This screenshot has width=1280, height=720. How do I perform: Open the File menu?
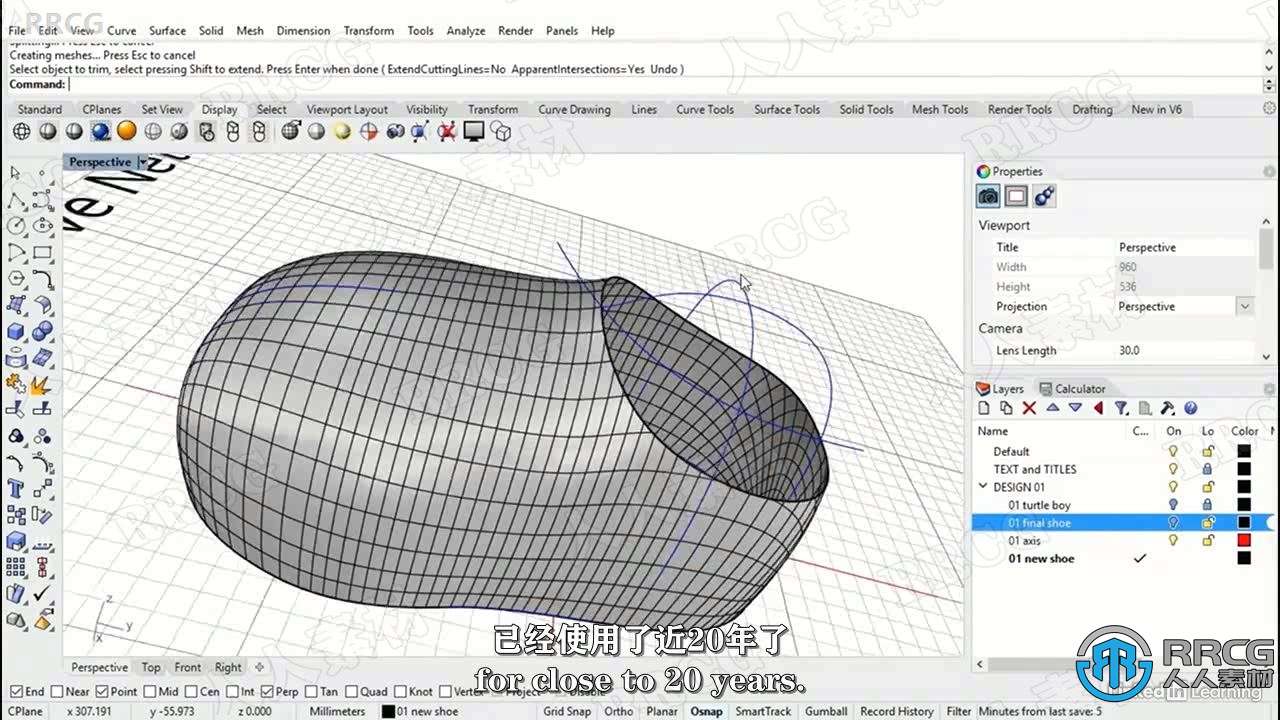(x=17, y=31)
